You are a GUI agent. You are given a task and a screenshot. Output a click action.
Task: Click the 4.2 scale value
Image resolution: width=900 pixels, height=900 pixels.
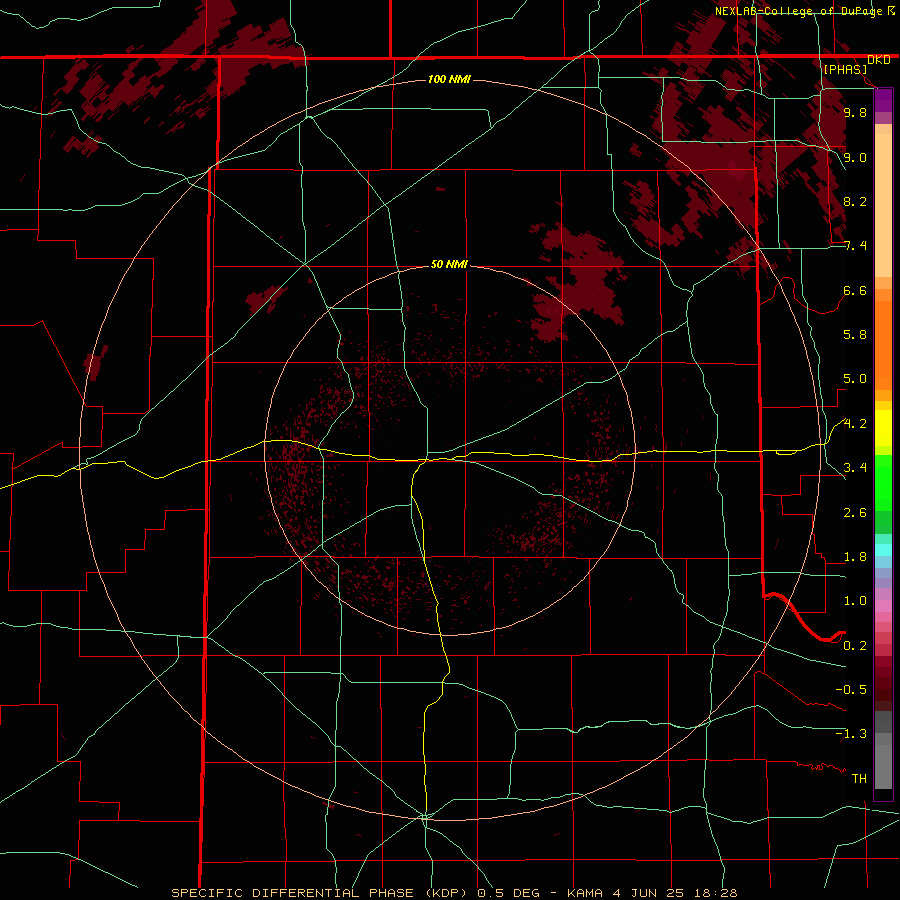pos(855,424)
